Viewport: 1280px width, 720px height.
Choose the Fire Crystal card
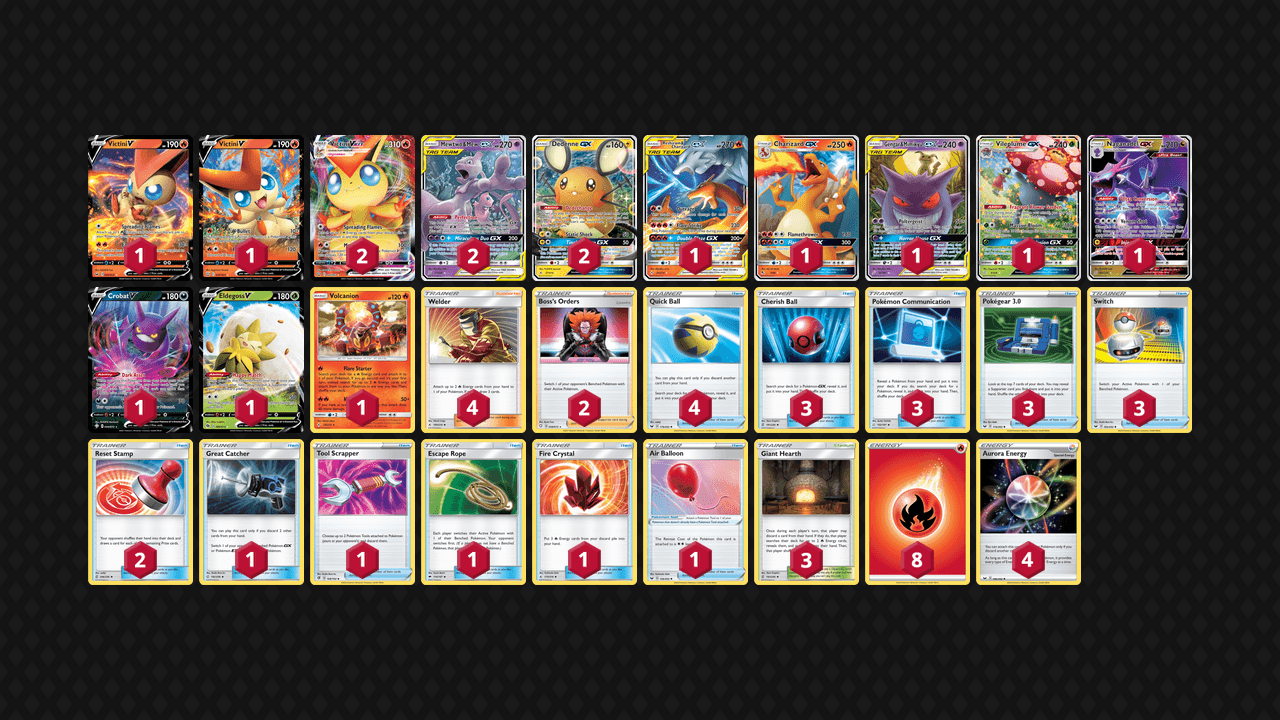click(x=584, y=512)
